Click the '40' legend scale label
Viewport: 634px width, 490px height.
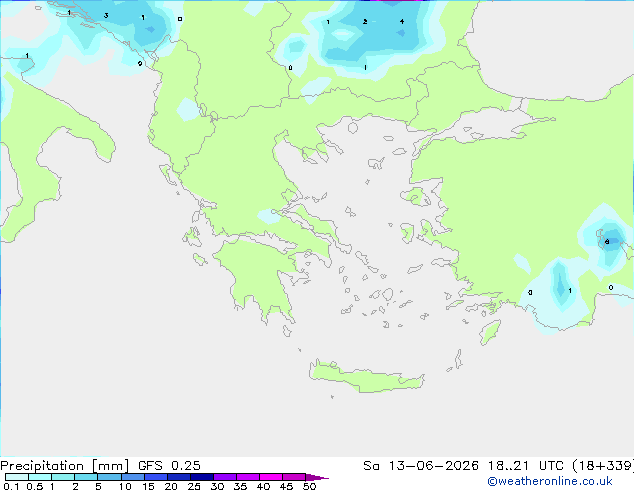click(263, 486)
